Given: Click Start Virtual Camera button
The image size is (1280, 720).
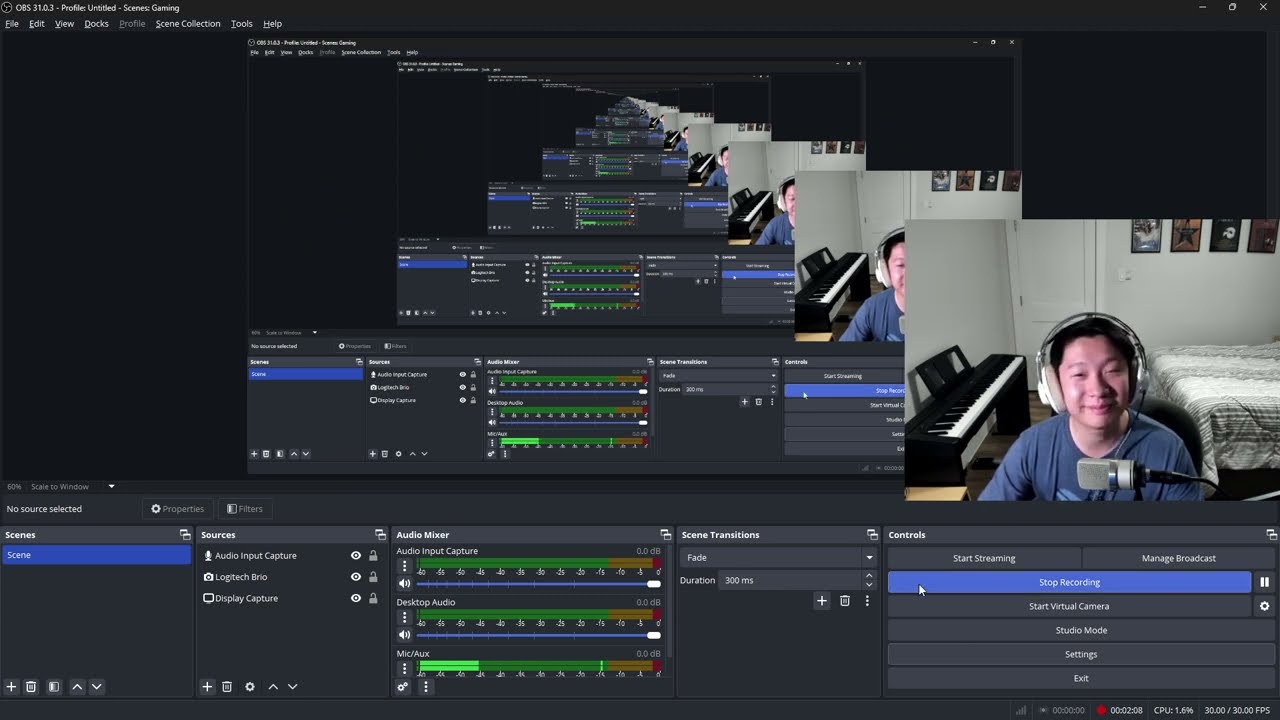Looking at the screenshot, I should tap(1069, 606).
